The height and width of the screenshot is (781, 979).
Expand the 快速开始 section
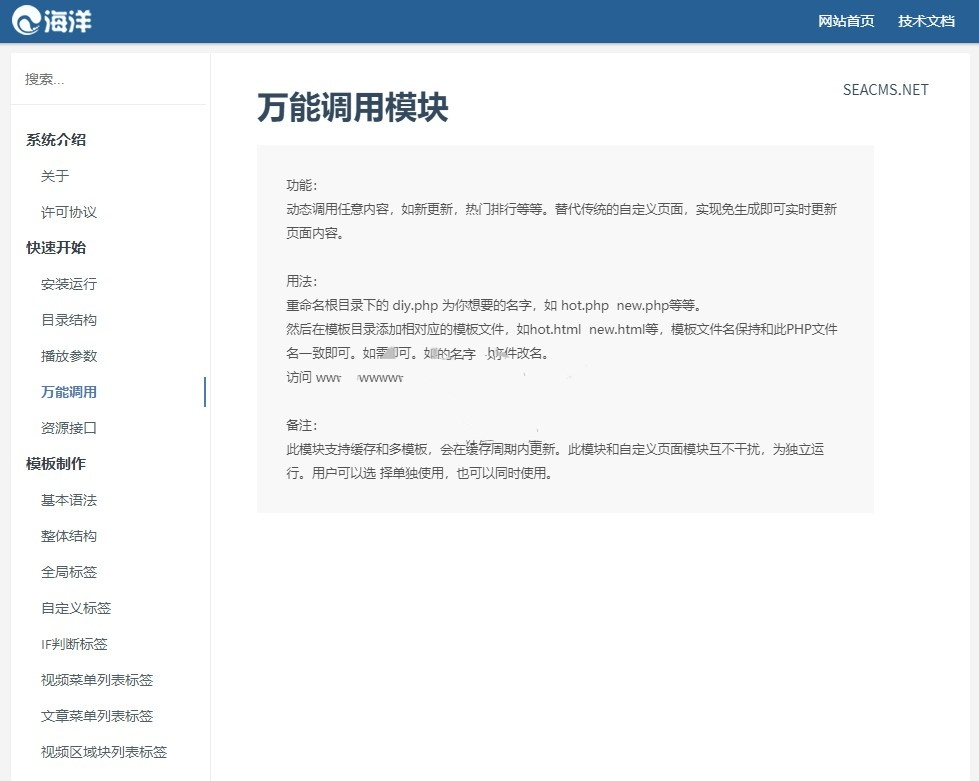[x=56, y=248]
